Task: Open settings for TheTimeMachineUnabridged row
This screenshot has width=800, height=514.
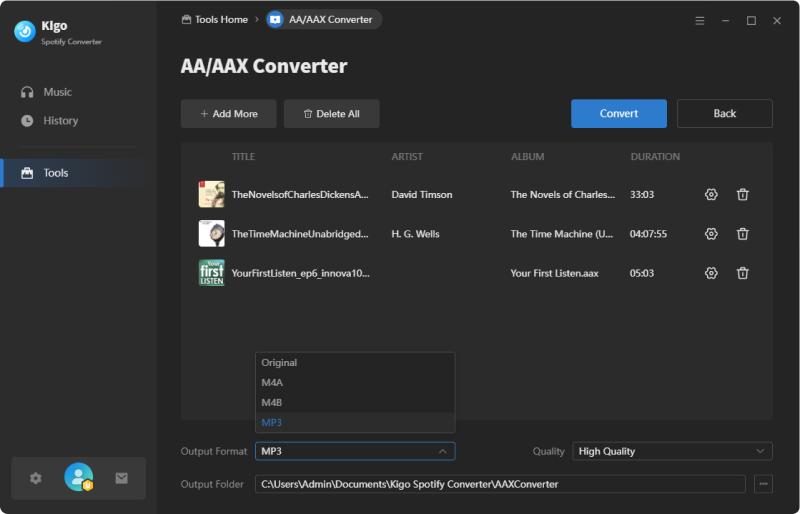Action: [711, 234]
